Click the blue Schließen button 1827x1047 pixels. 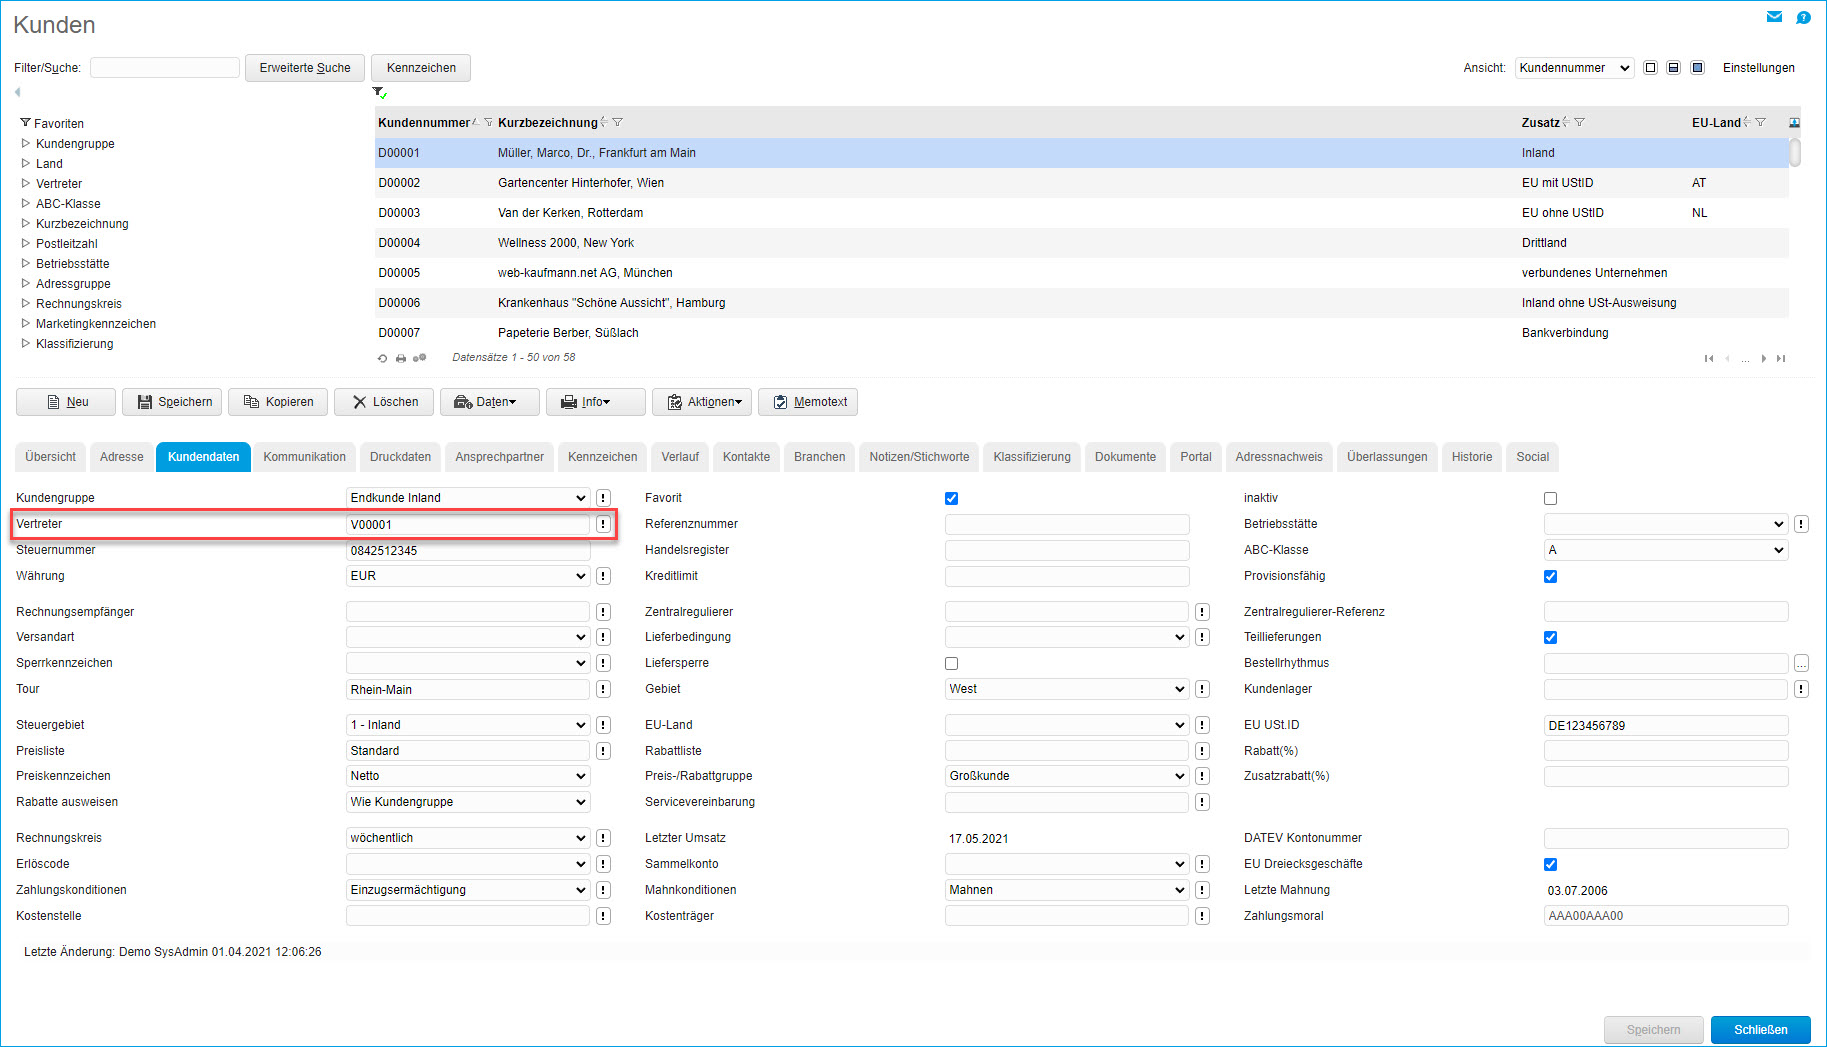coord(1761,1030)
